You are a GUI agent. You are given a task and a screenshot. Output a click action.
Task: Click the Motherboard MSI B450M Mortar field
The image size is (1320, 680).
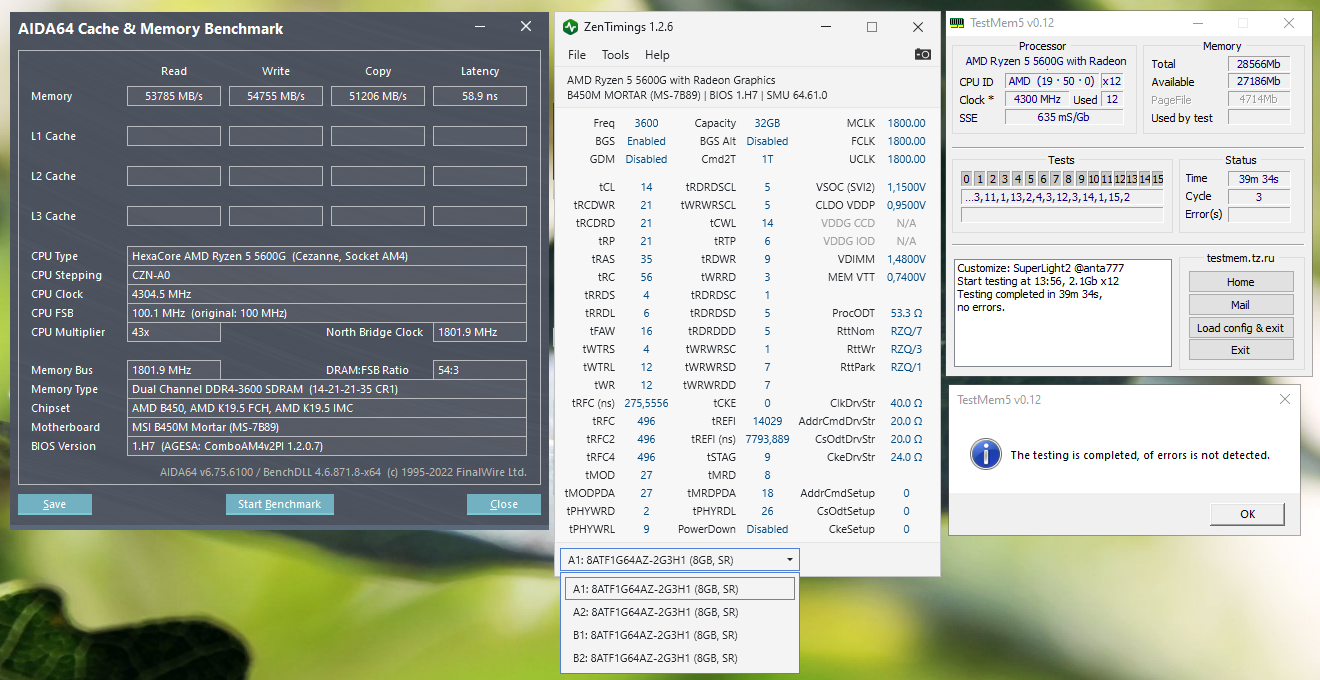pos(327,427)
